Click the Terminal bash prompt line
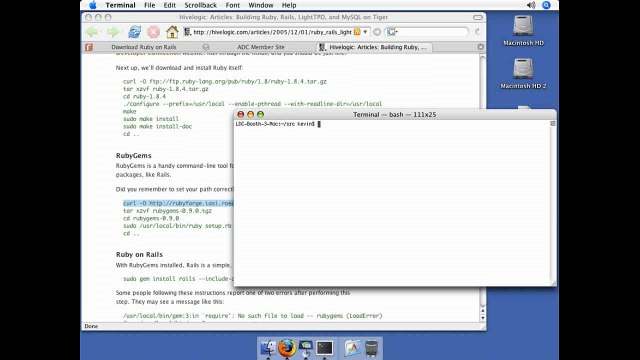 (278, 124)
